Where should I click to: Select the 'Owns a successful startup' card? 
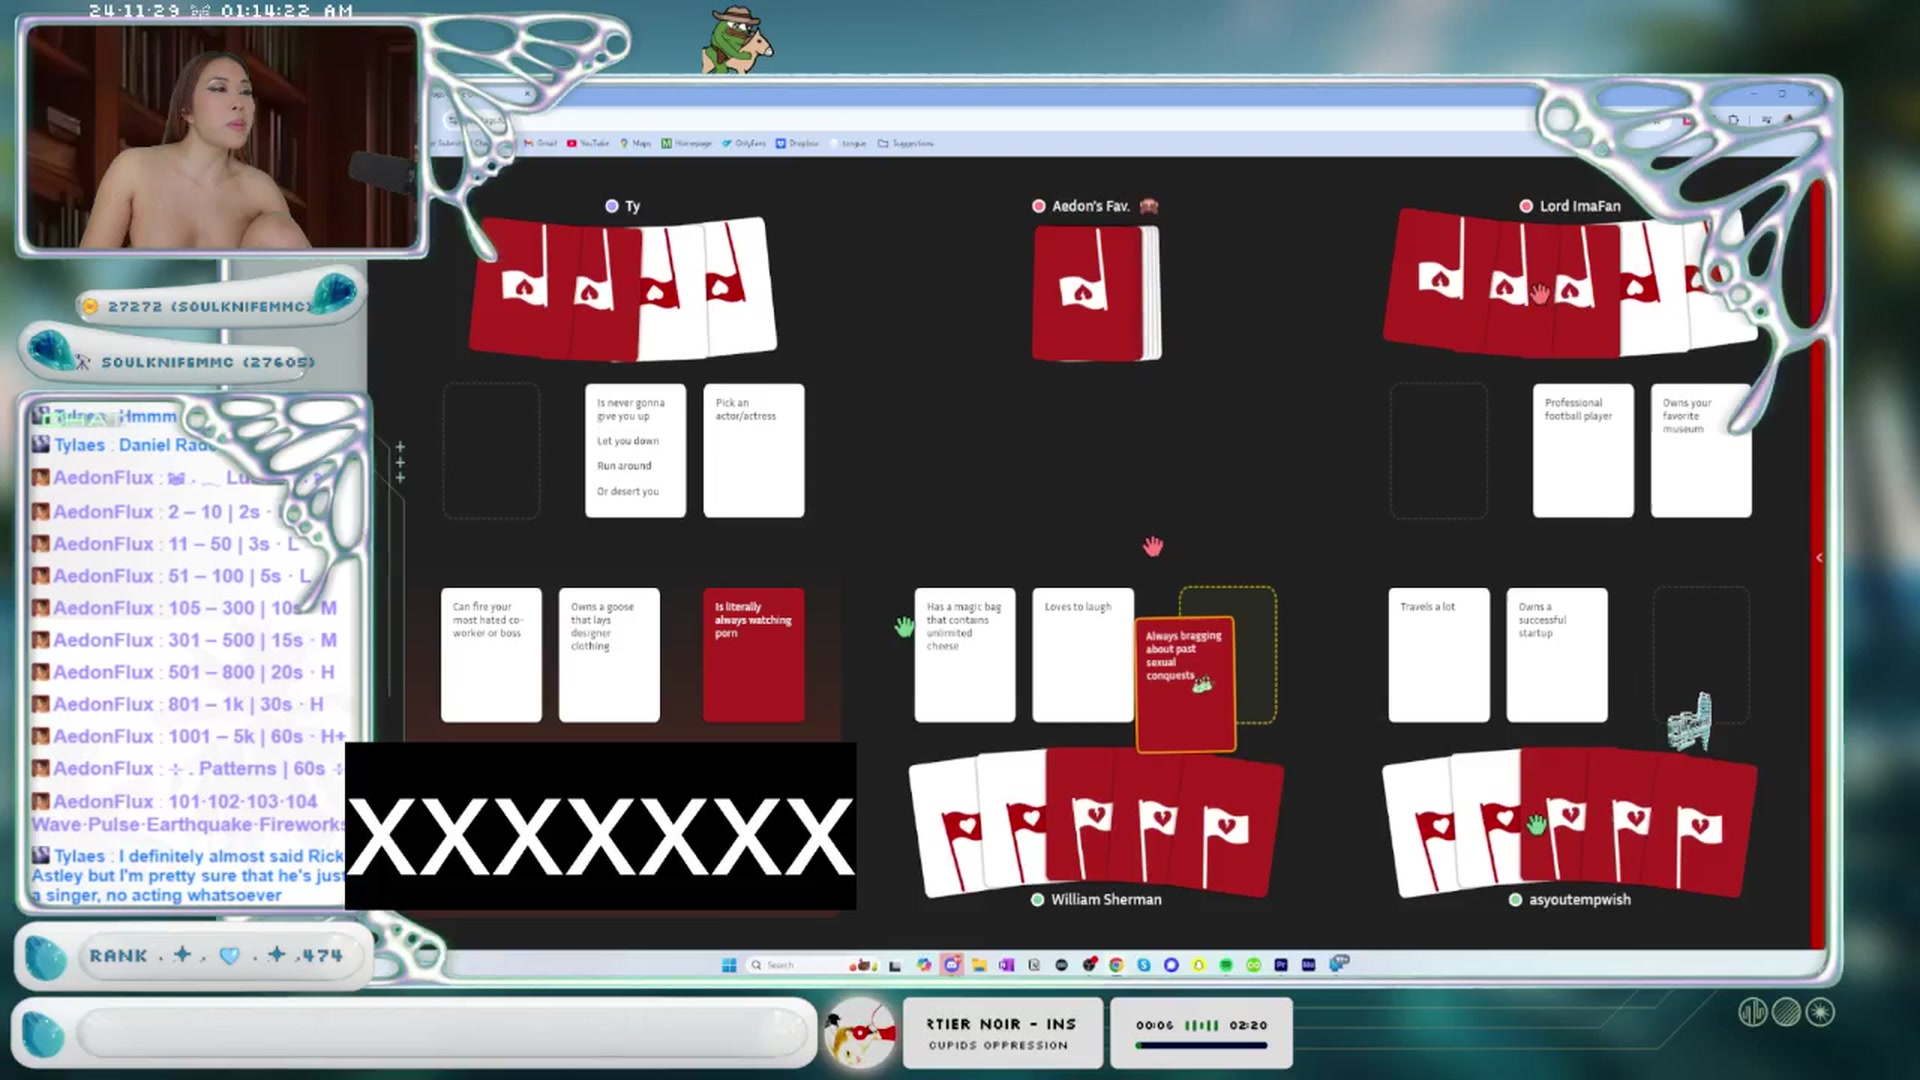click(x=1557, y=655)
